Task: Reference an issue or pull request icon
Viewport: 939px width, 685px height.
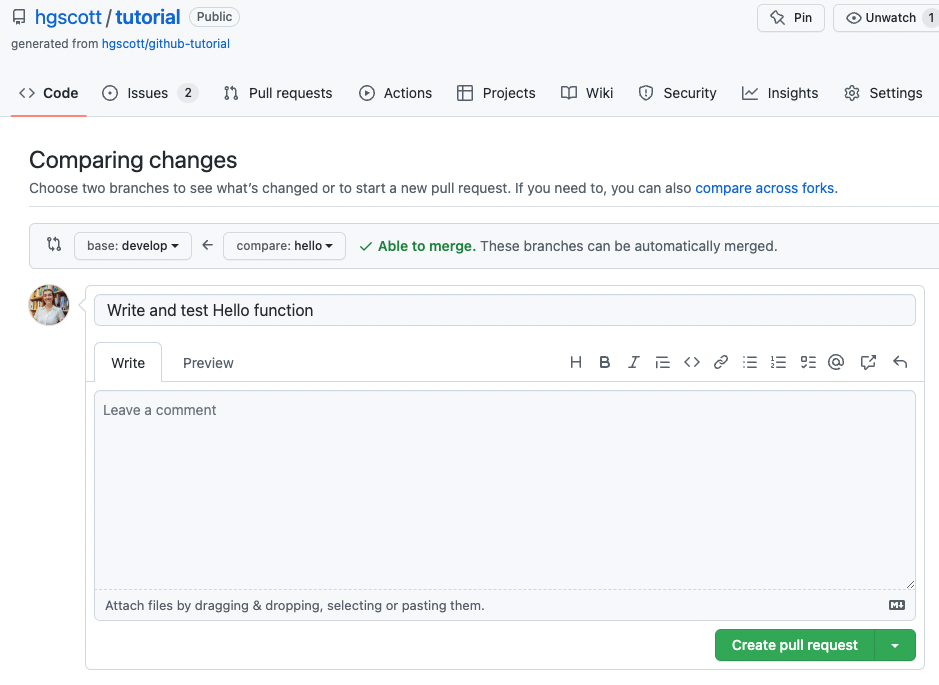Action: (x=868, y=362)
